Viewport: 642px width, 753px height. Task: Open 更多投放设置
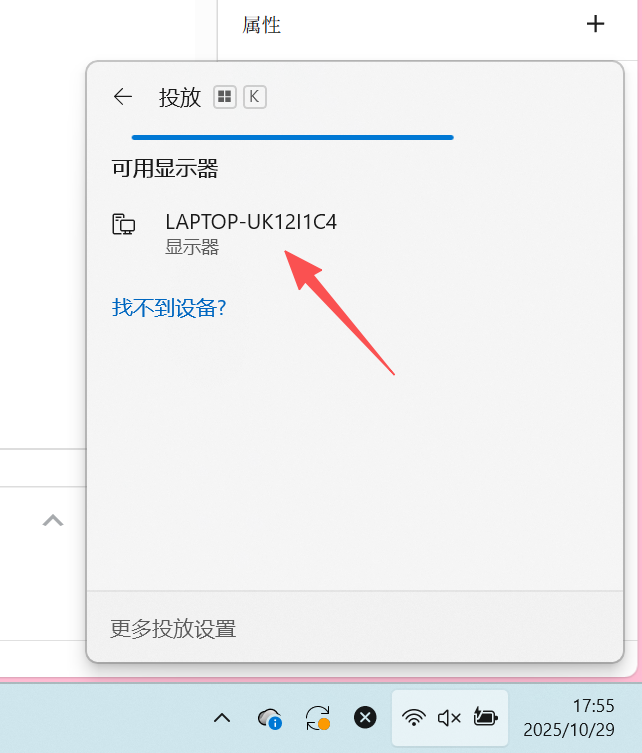click(x=173, y=628)
